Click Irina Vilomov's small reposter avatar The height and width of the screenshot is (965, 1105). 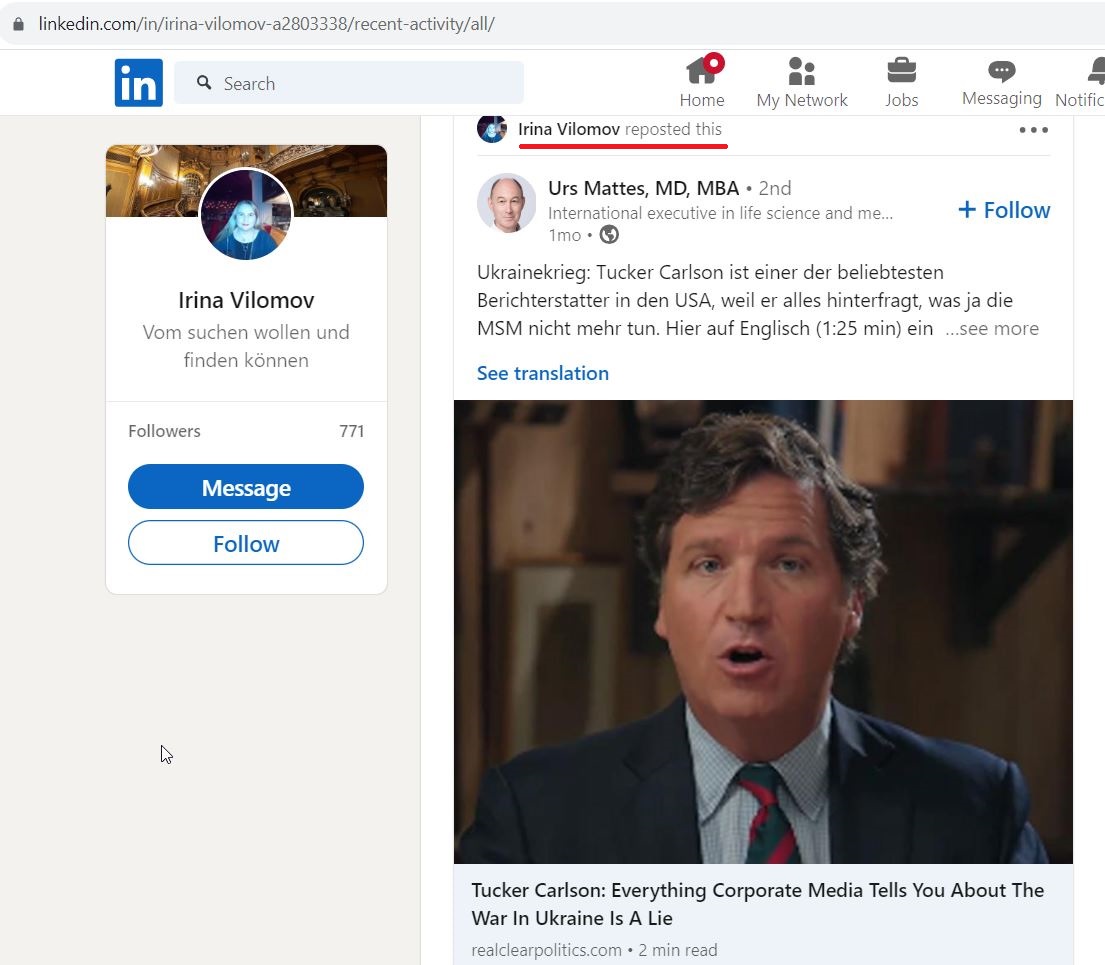point(492,129)
